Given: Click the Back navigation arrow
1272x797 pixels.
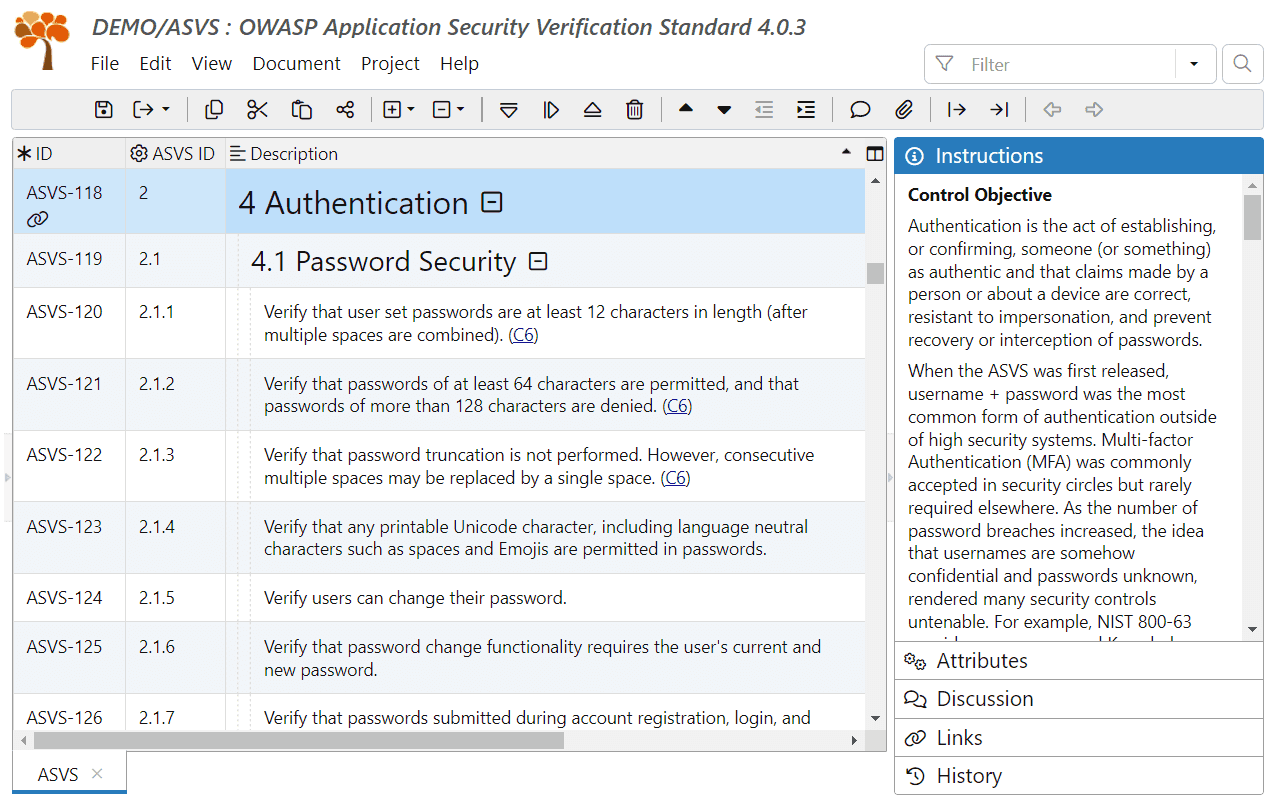Looking at the screenshot, I should point(1052,110).
